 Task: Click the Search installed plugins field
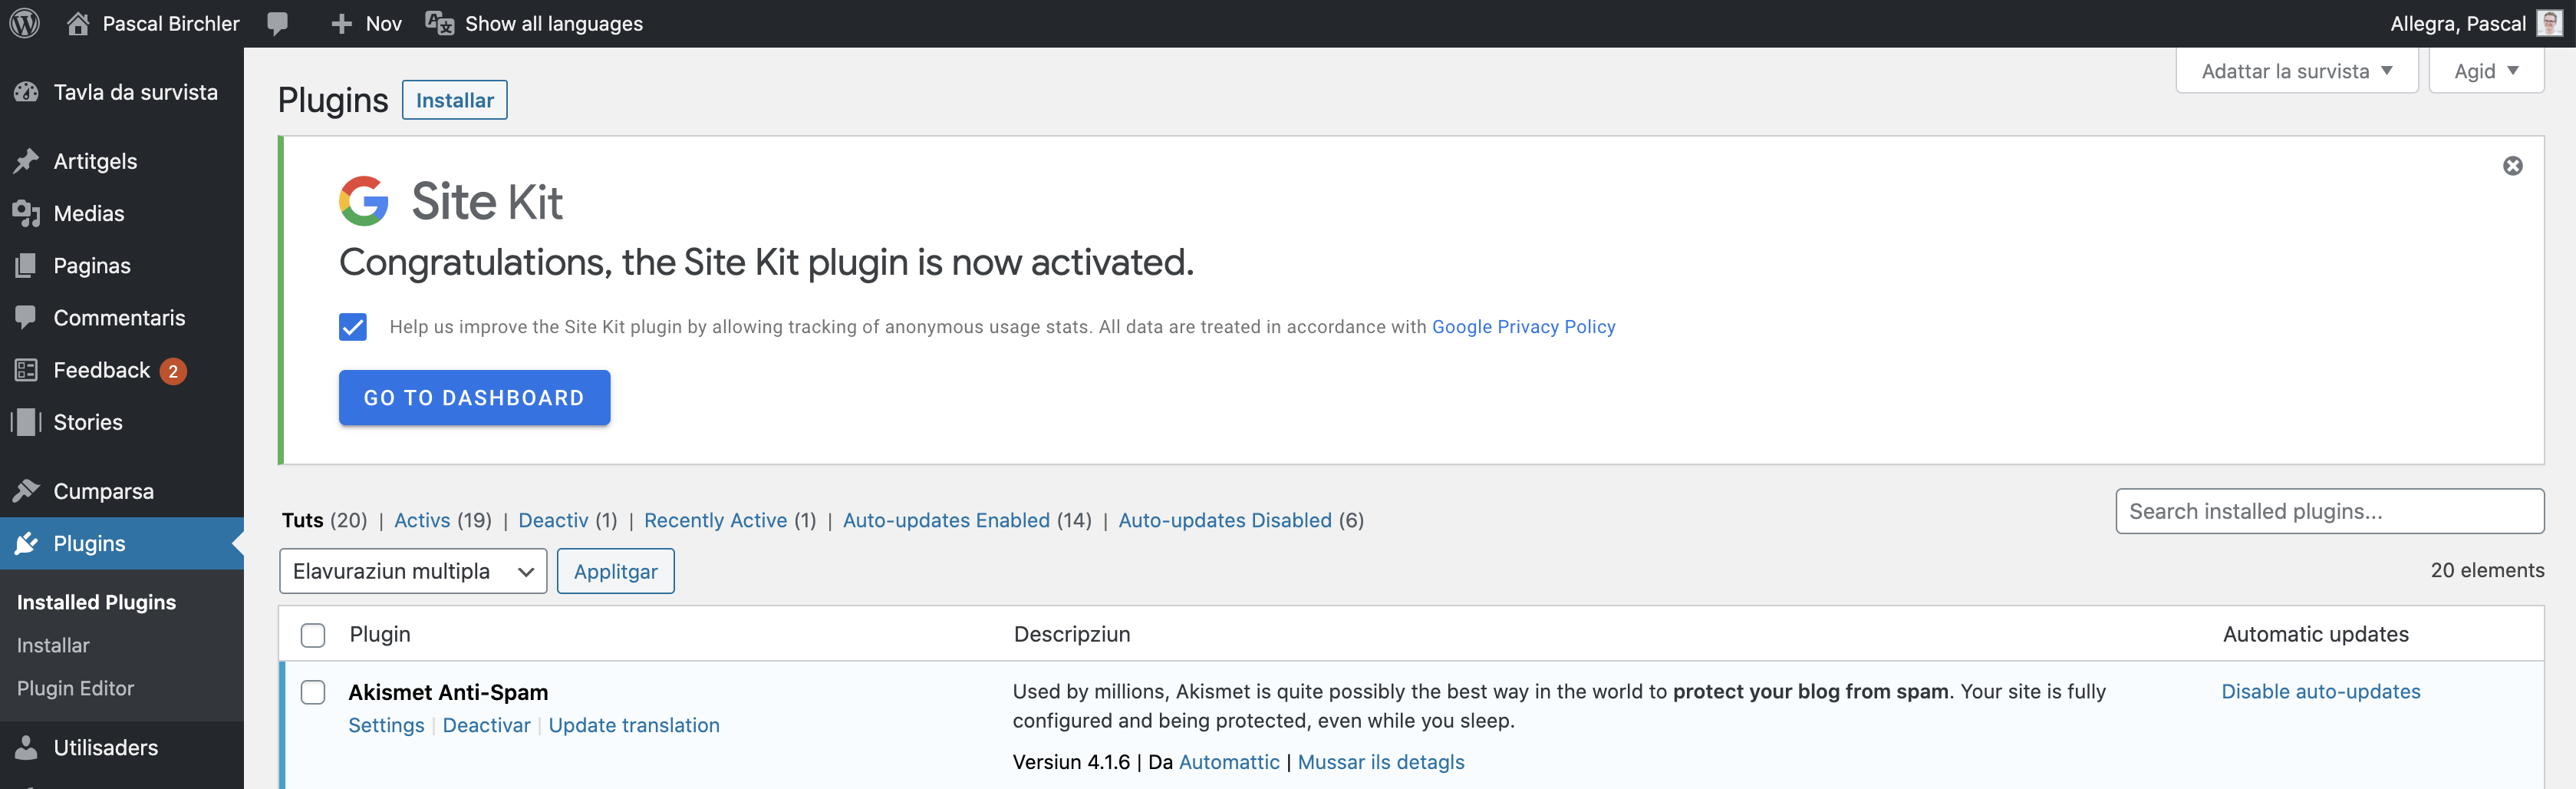click(2329, 511)
